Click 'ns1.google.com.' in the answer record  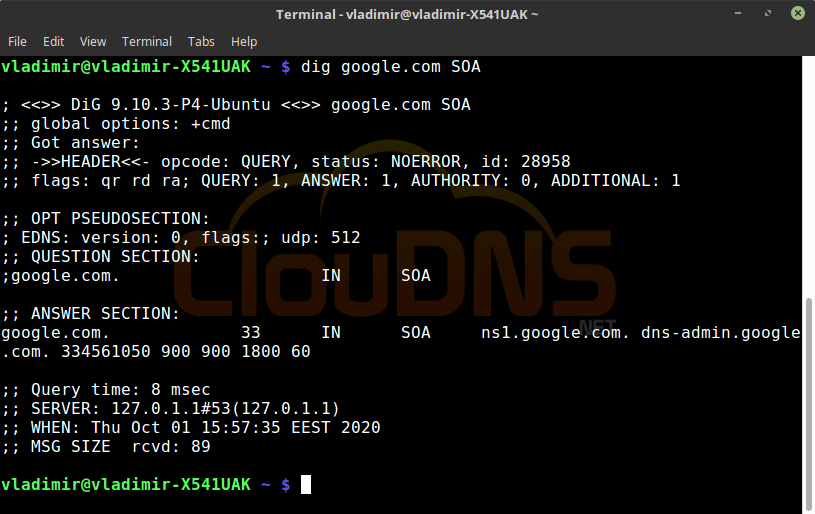tap(556, 333)
